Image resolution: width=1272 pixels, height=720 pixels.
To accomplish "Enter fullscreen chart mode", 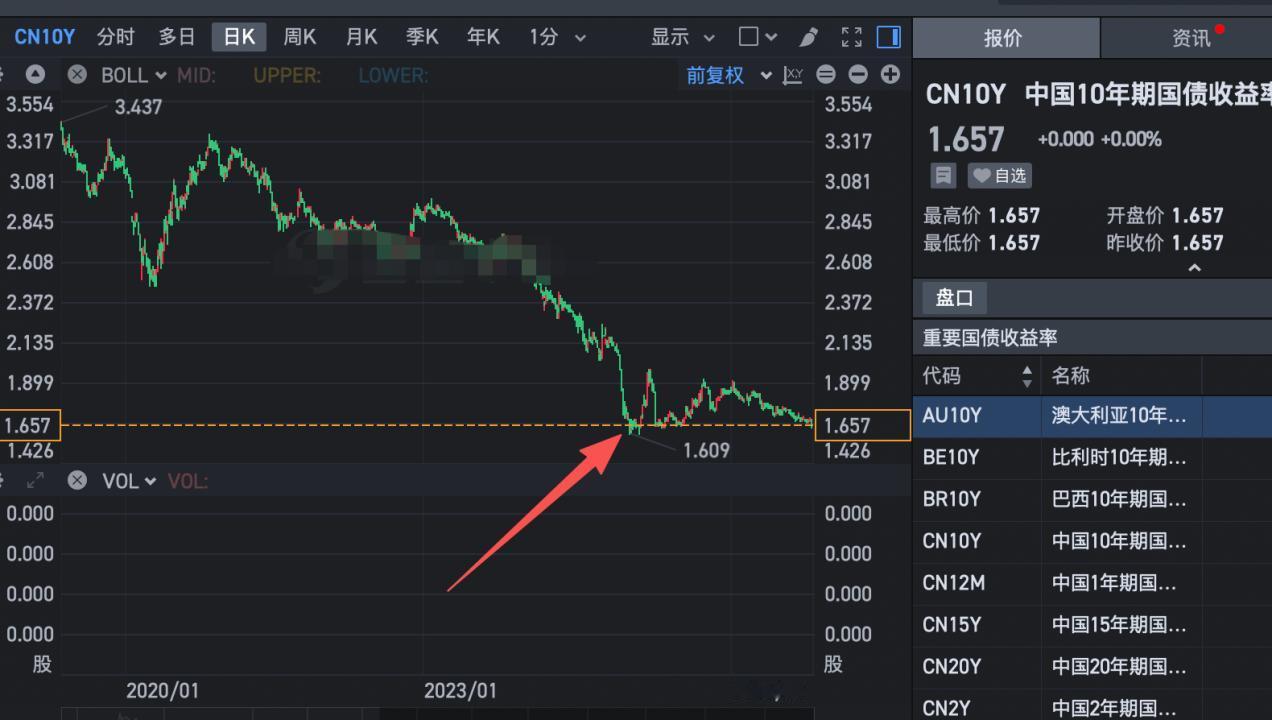I will tap(852, 38).
